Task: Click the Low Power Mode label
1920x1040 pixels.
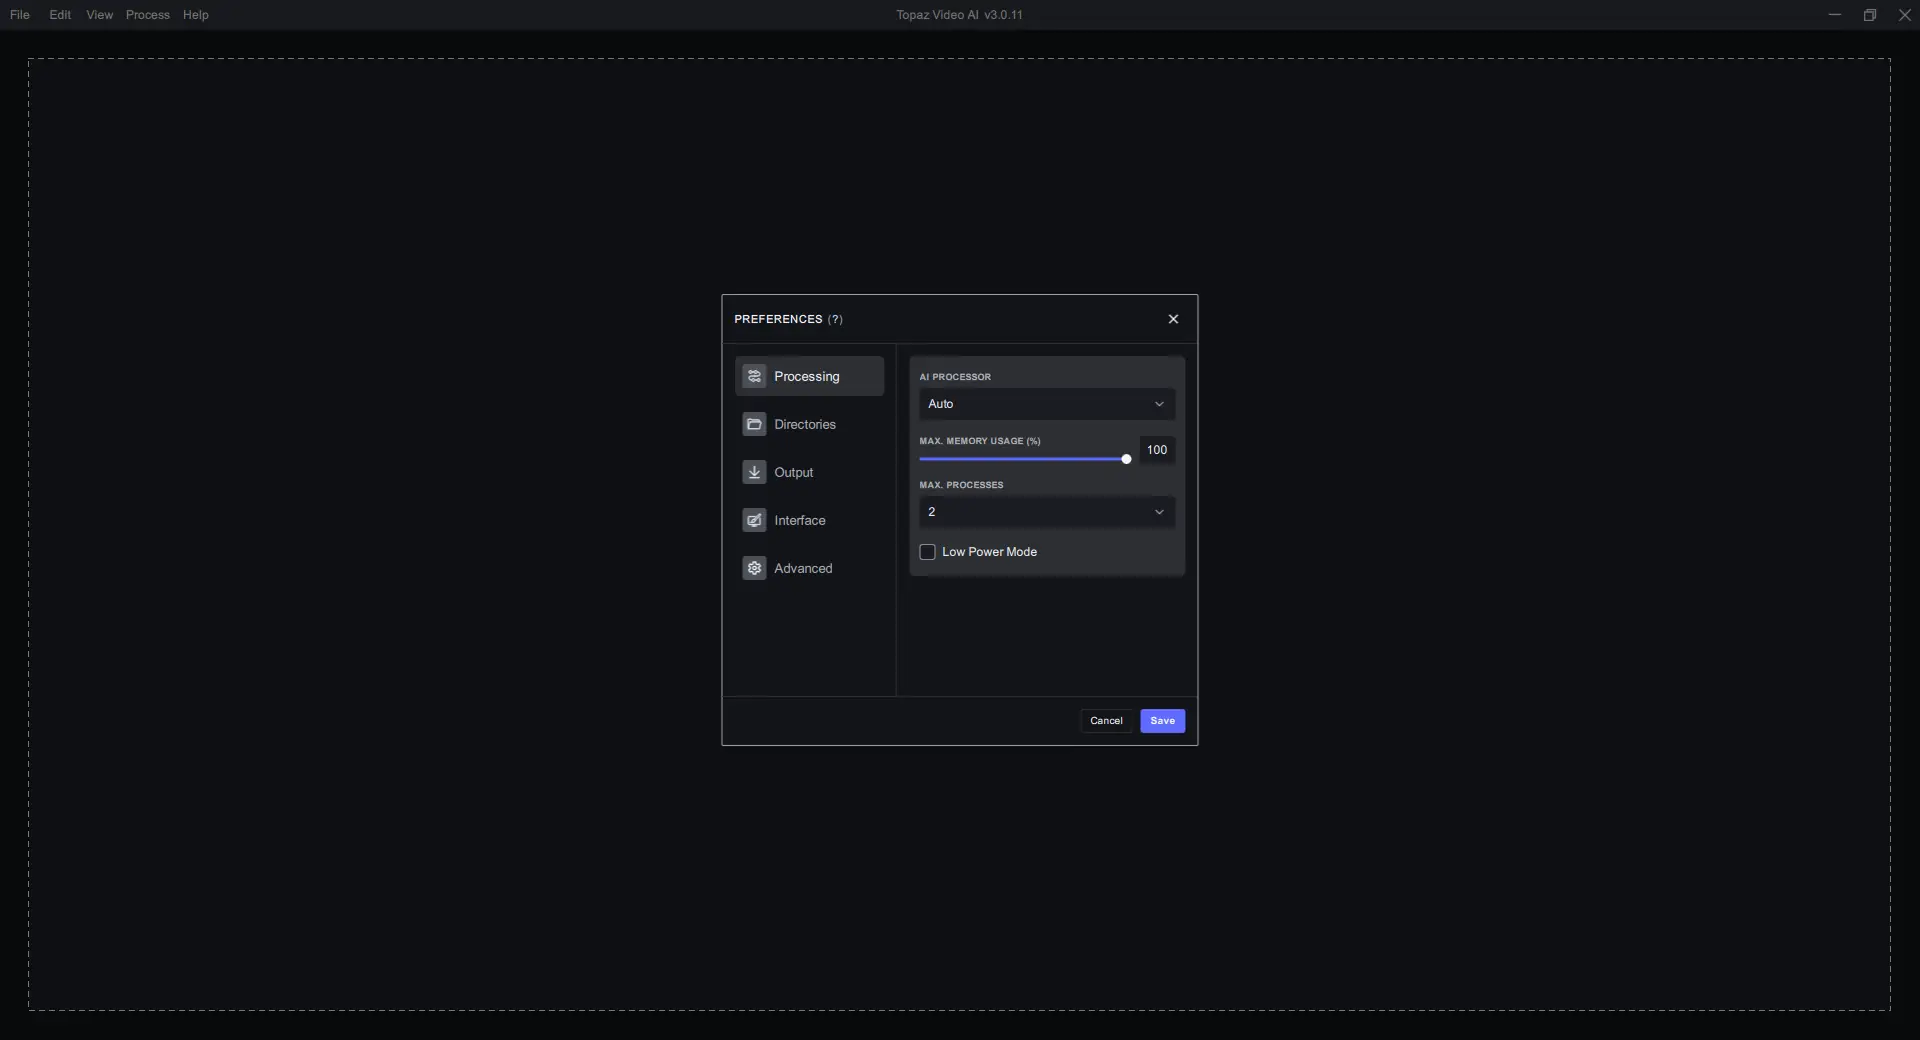Action: pyautogui.click(x=989, y=552)
